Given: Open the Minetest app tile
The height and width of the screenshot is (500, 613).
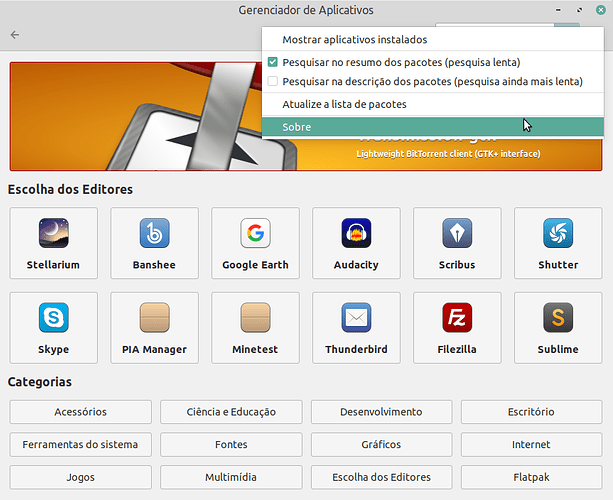Looking at the screenshot, I should tap(255, 328).
